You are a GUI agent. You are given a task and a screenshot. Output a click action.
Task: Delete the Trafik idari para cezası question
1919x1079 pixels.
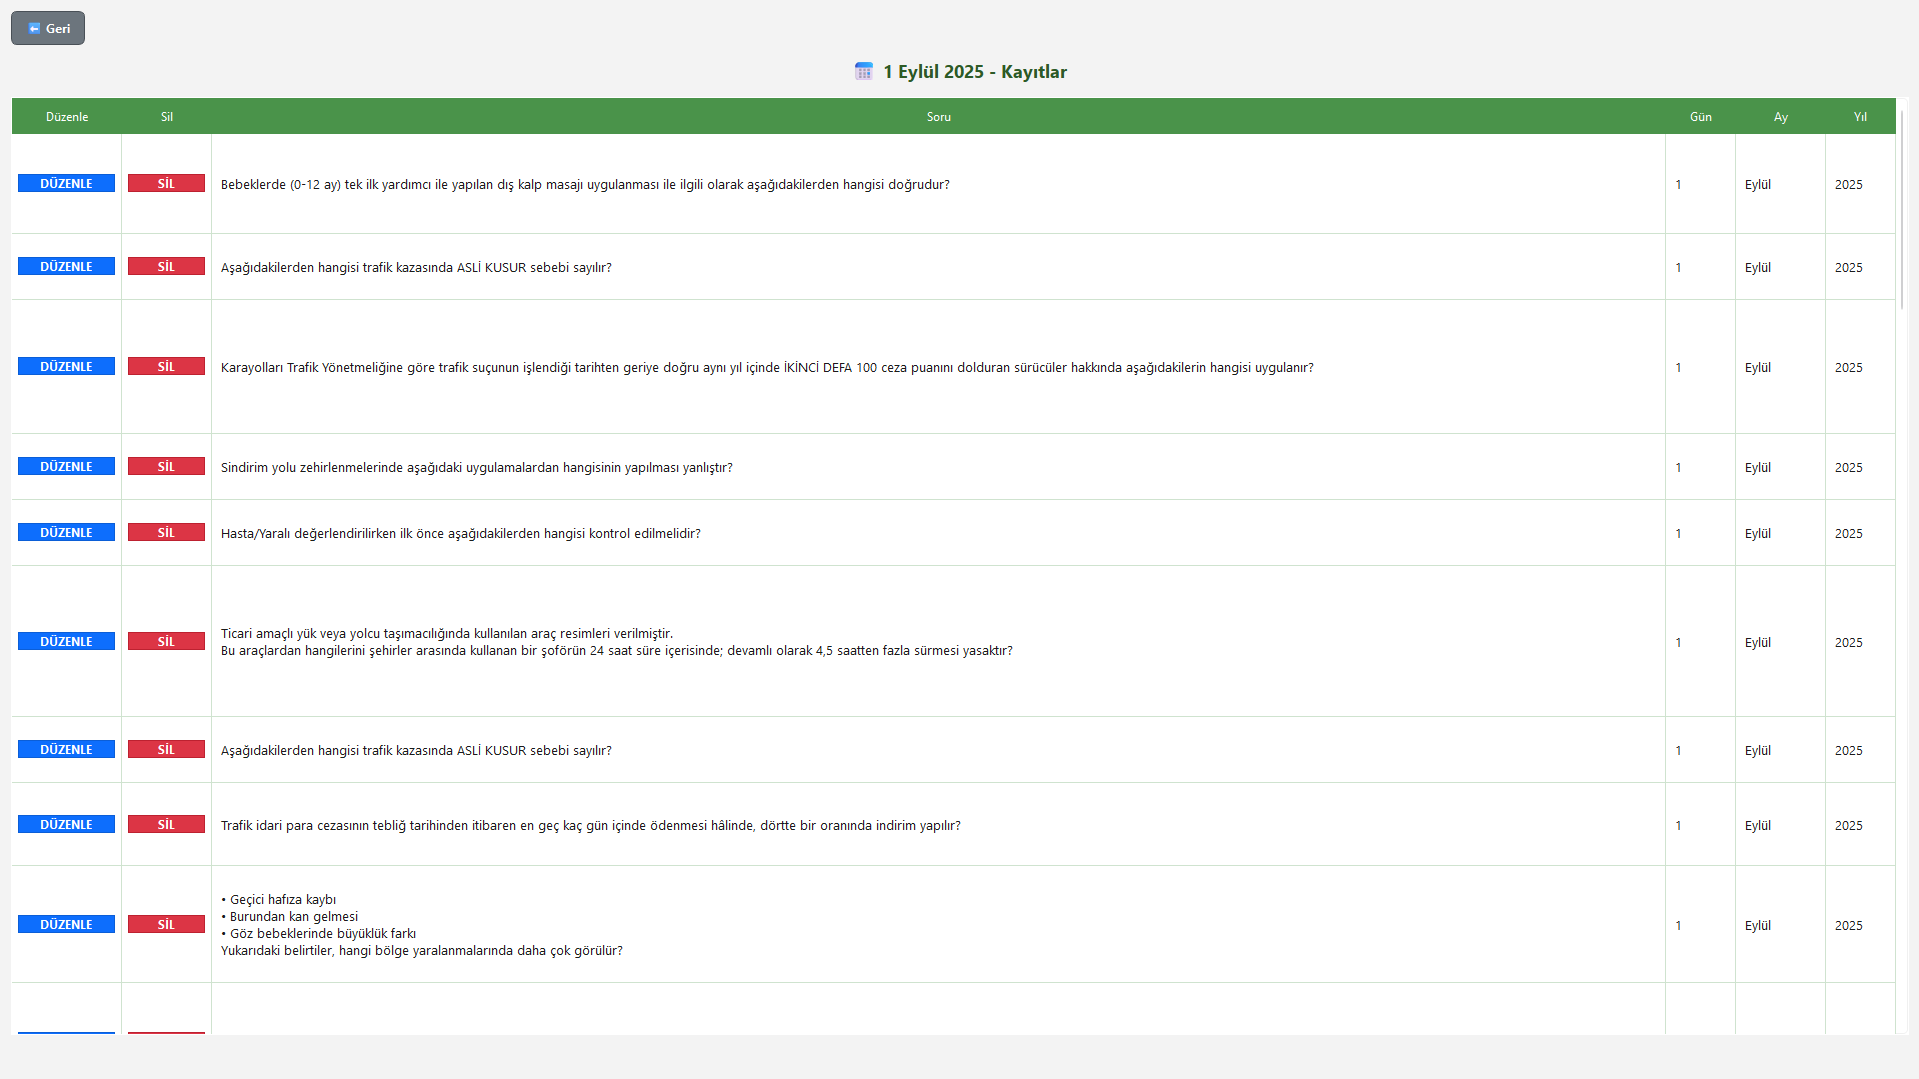(x=166, y=825)
